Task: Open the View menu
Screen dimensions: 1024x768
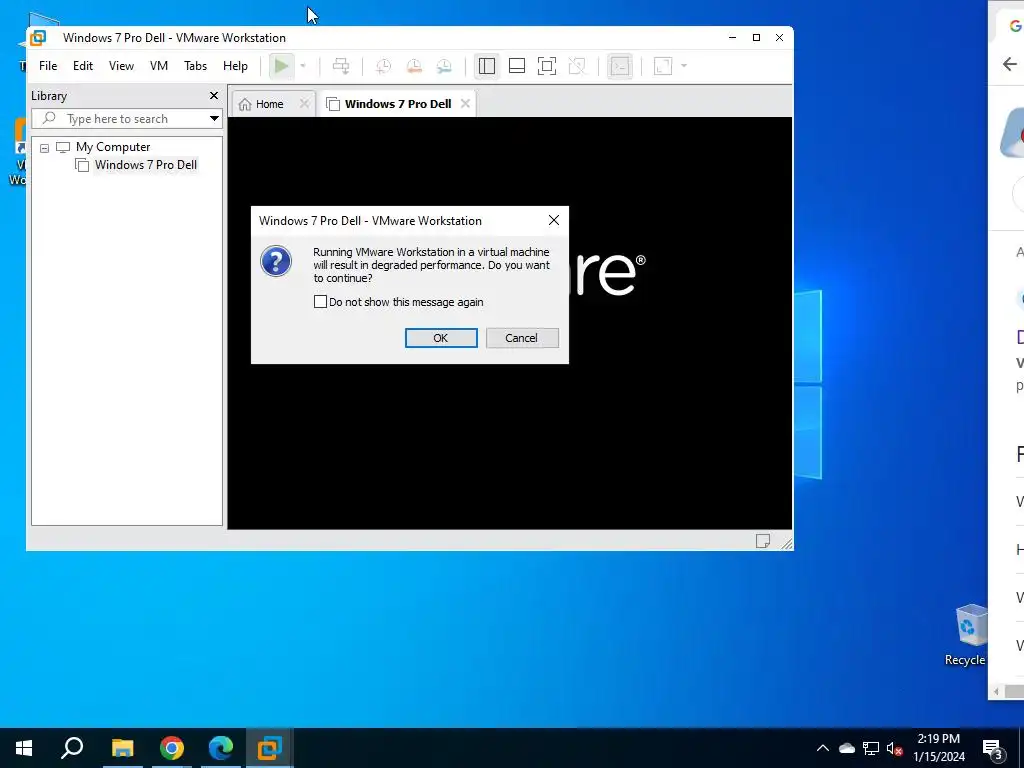Action: (121, 66)
